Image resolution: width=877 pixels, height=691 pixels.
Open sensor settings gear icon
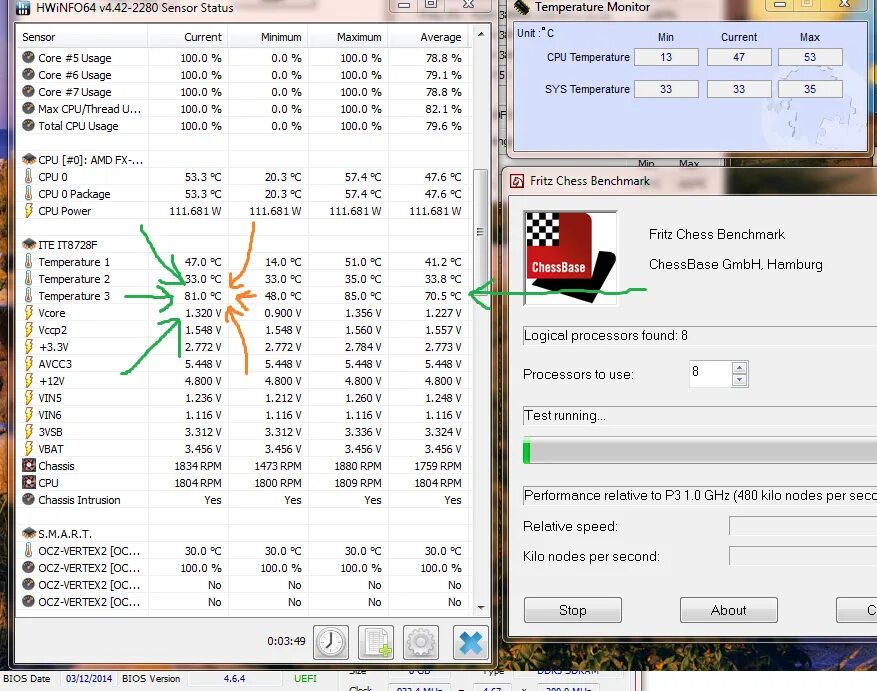point(421,642)
